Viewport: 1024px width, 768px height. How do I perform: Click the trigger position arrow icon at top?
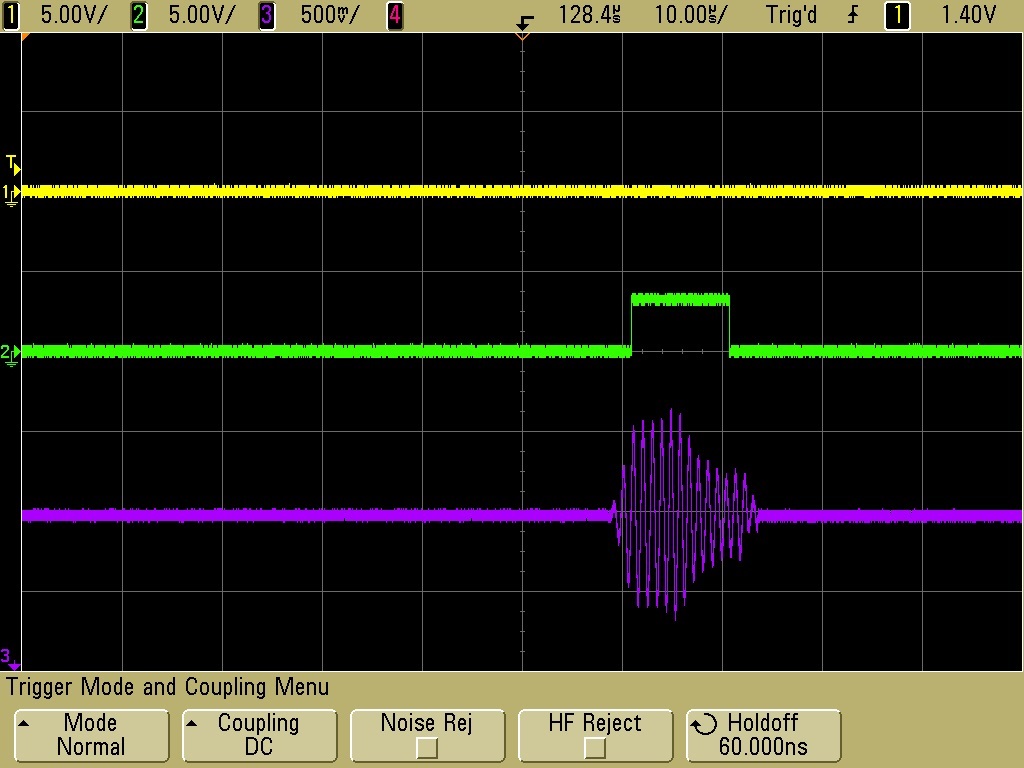pos(524,22)
